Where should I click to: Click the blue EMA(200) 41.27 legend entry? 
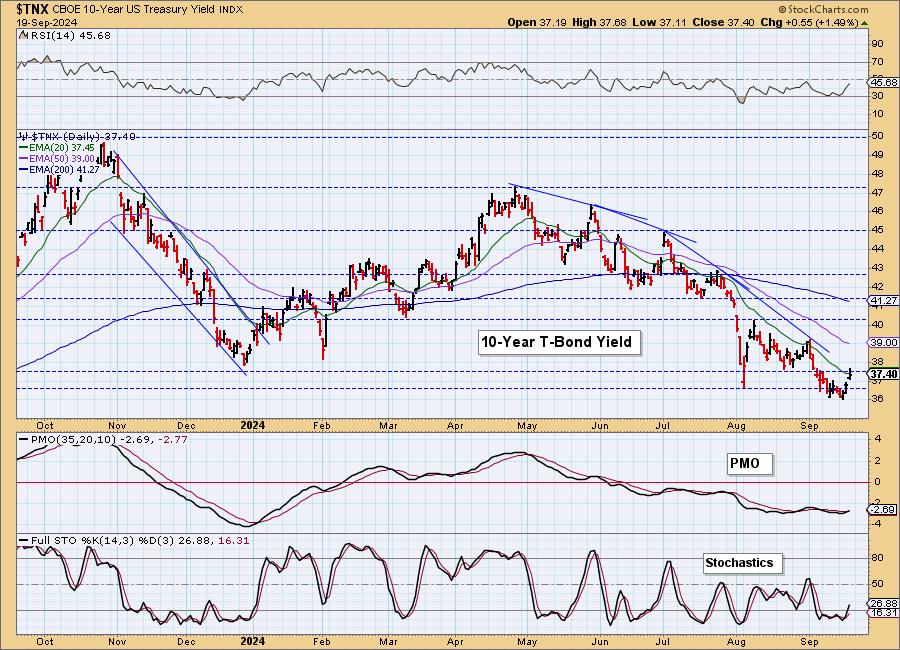tap(59, 169)
